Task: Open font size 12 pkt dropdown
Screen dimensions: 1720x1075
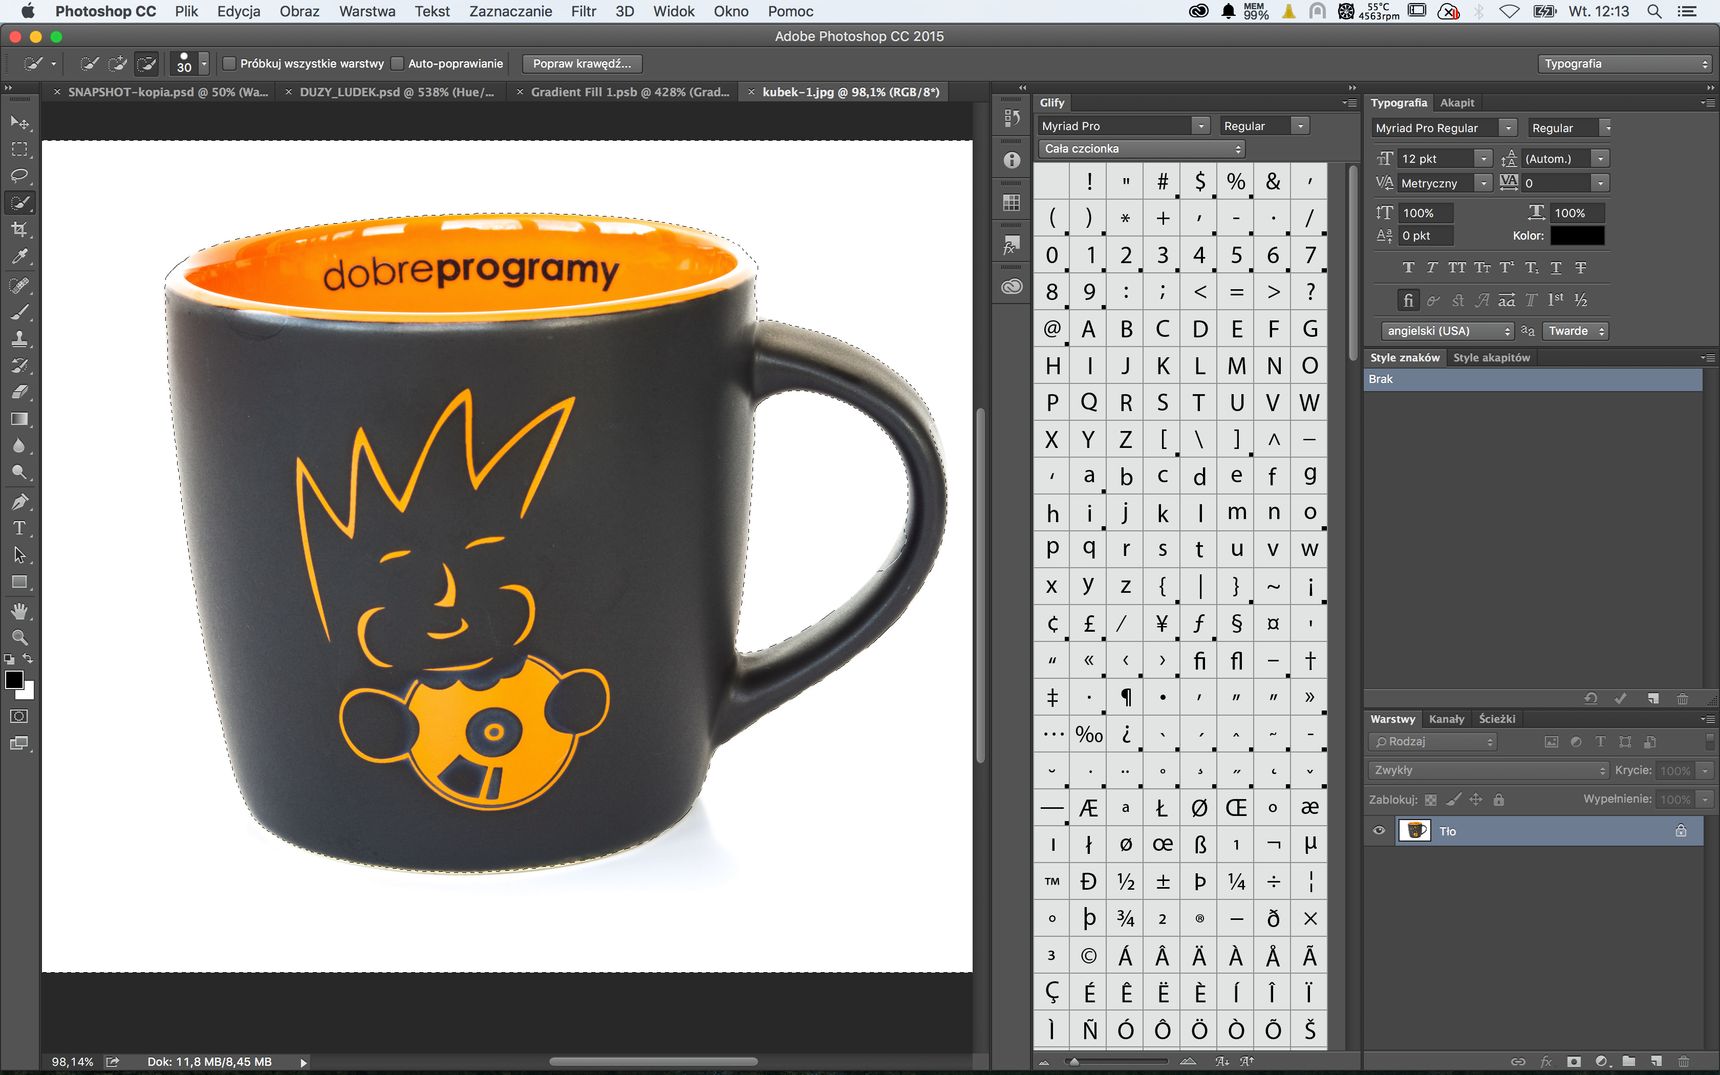Action: [1483, 159]
